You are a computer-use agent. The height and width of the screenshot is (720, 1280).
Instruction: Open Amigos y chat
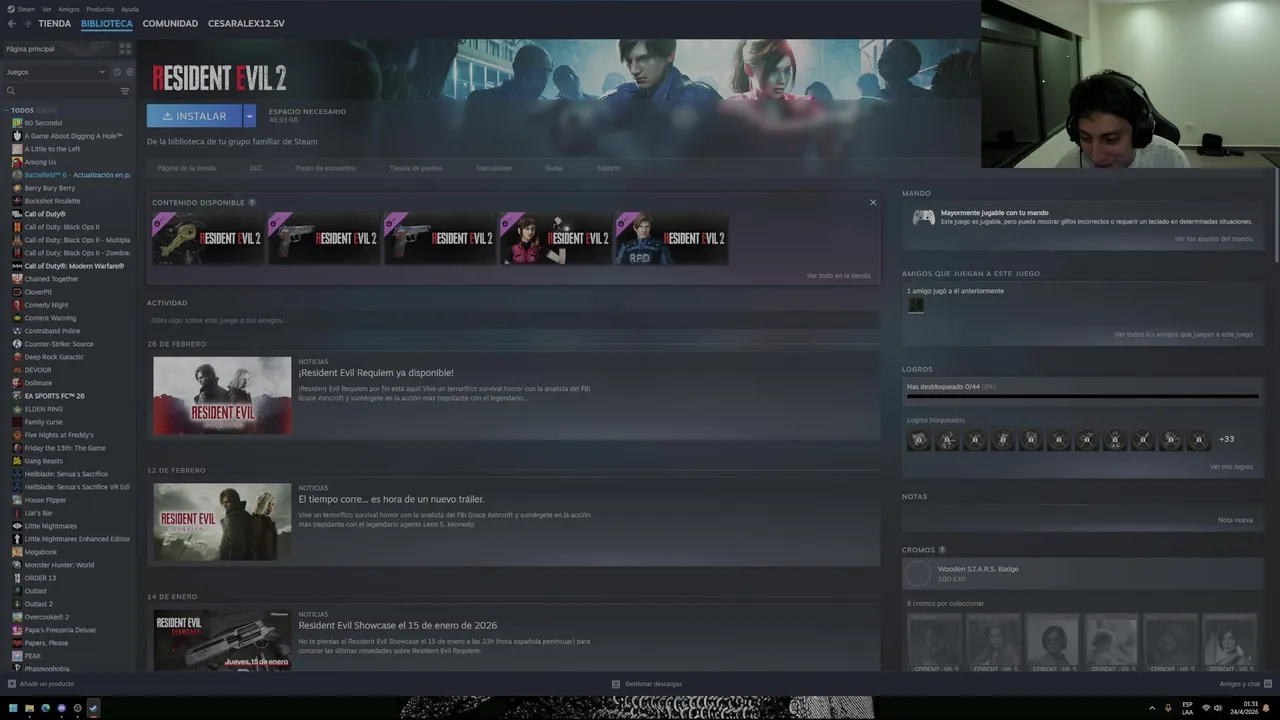click(x=1244, y=684)
